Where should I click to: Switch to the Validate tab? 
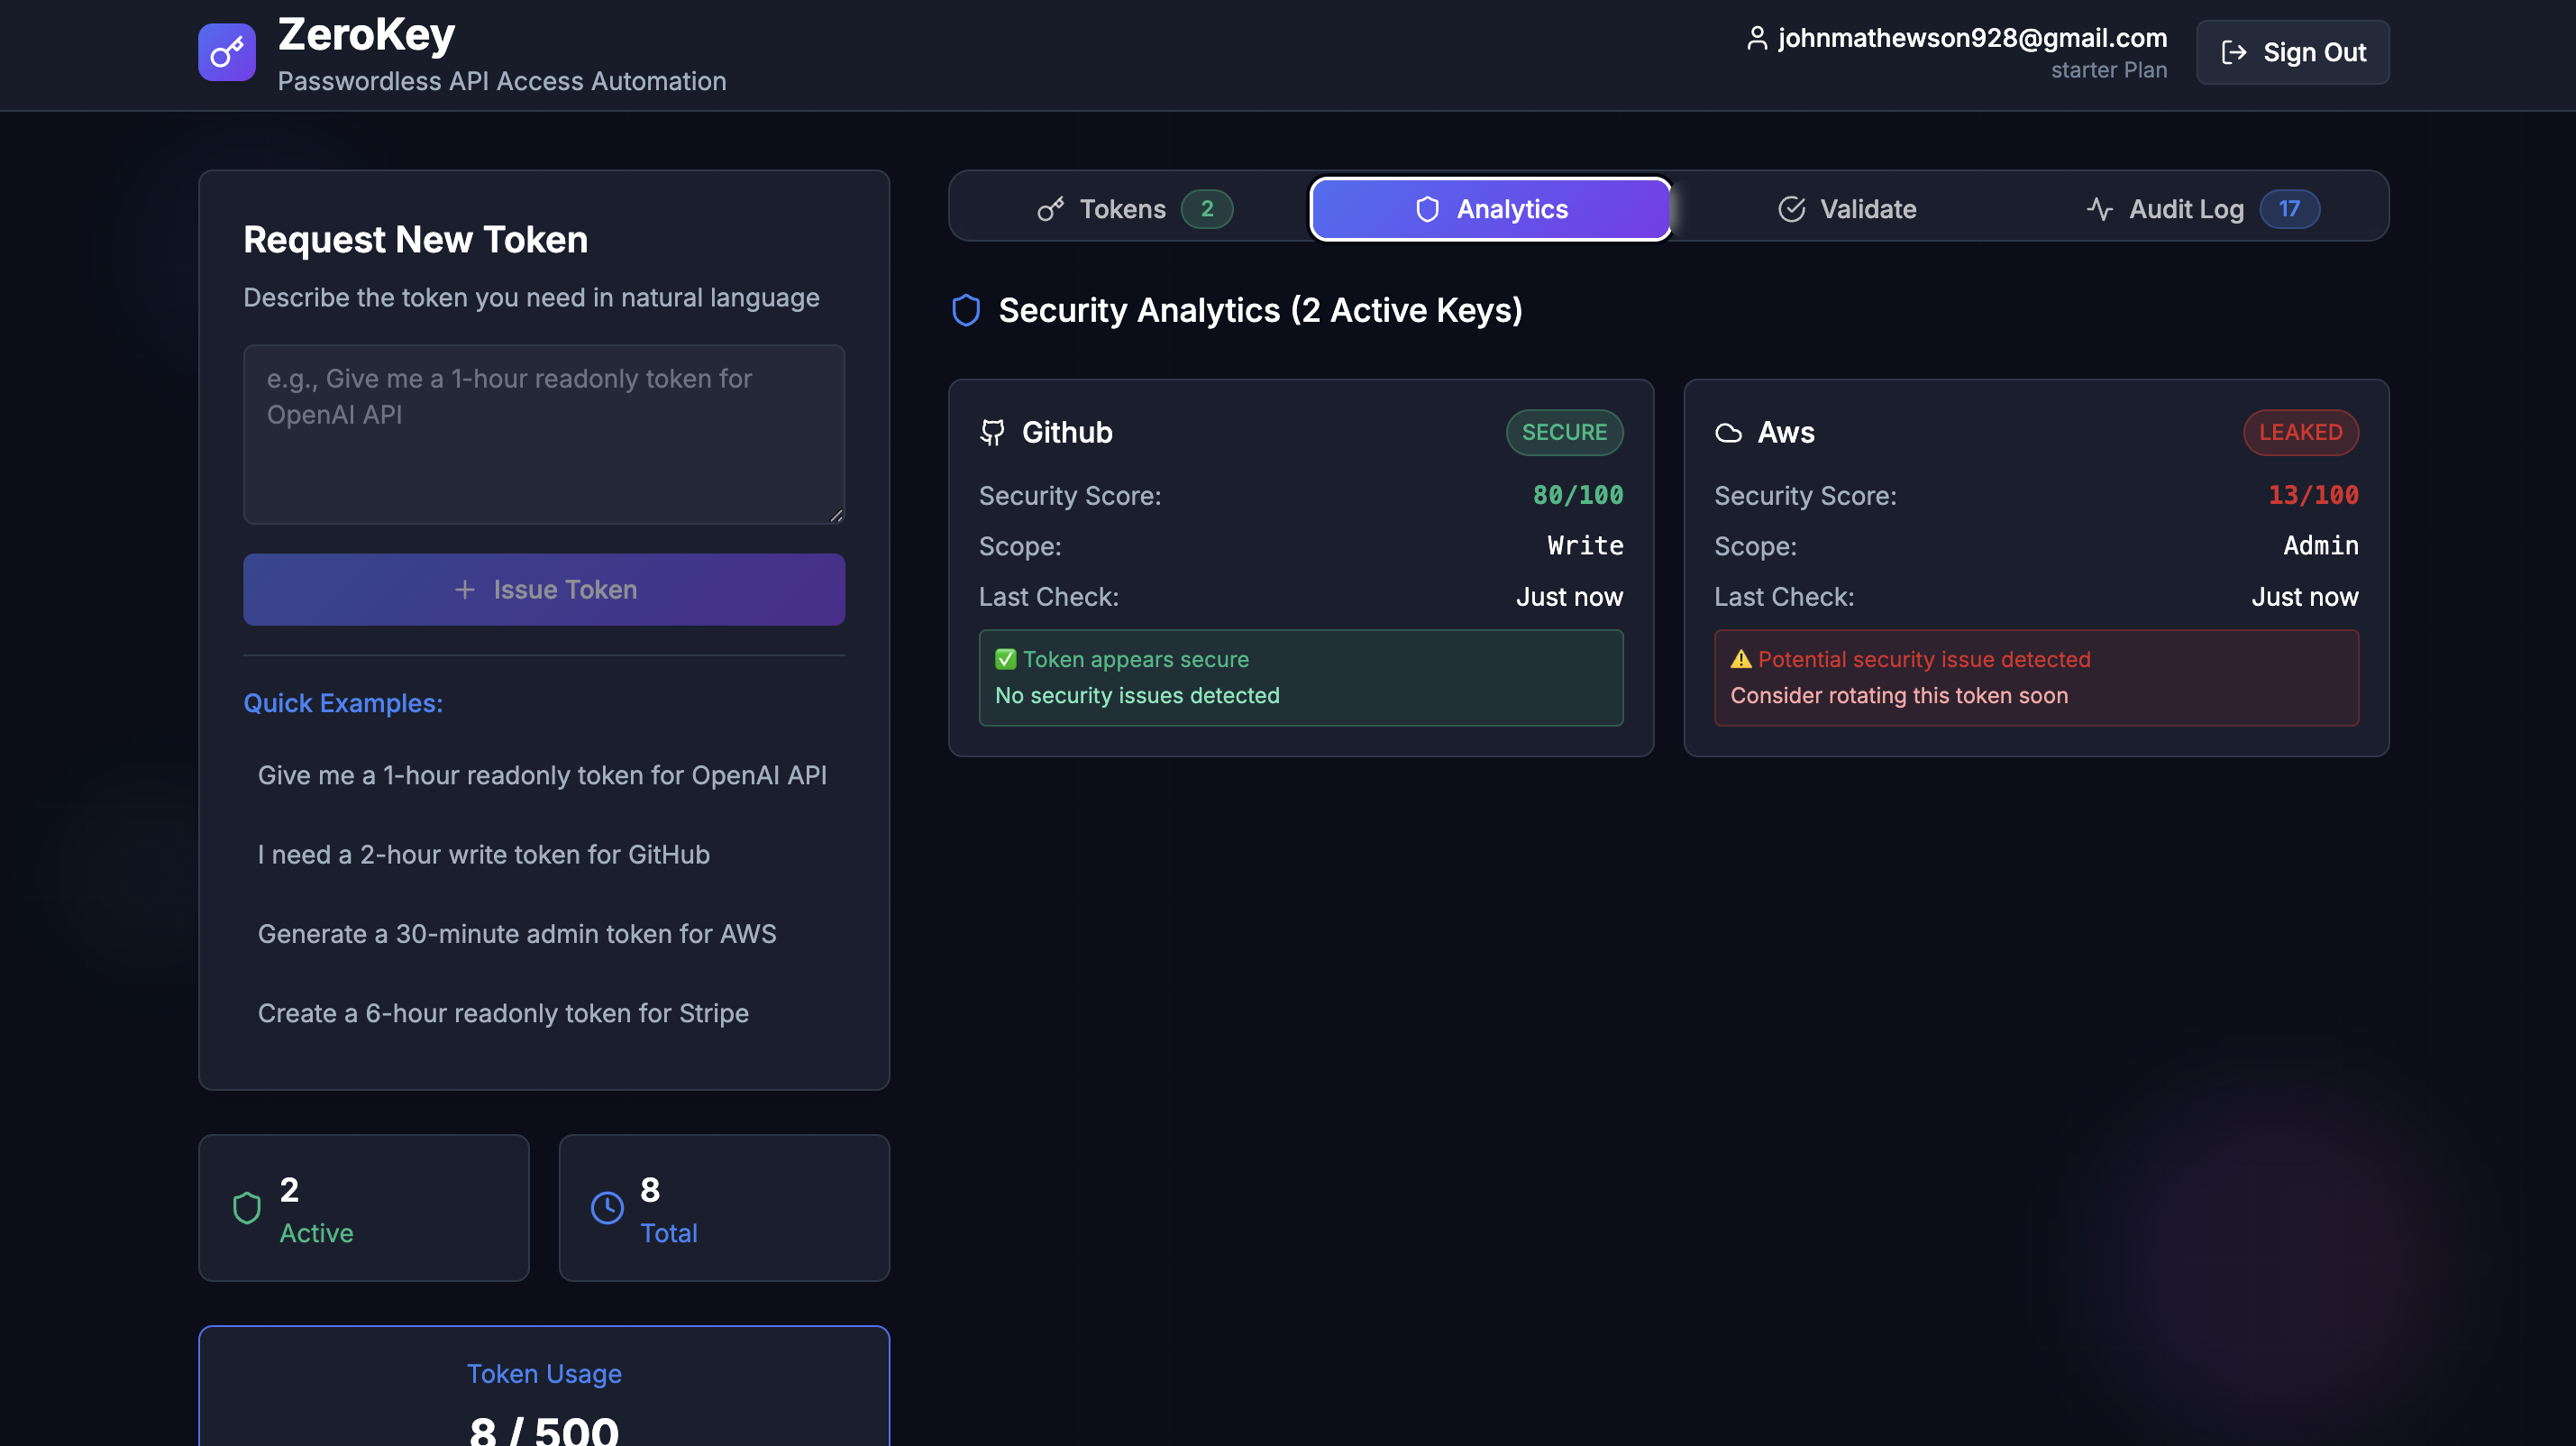tap(1847, 209)
